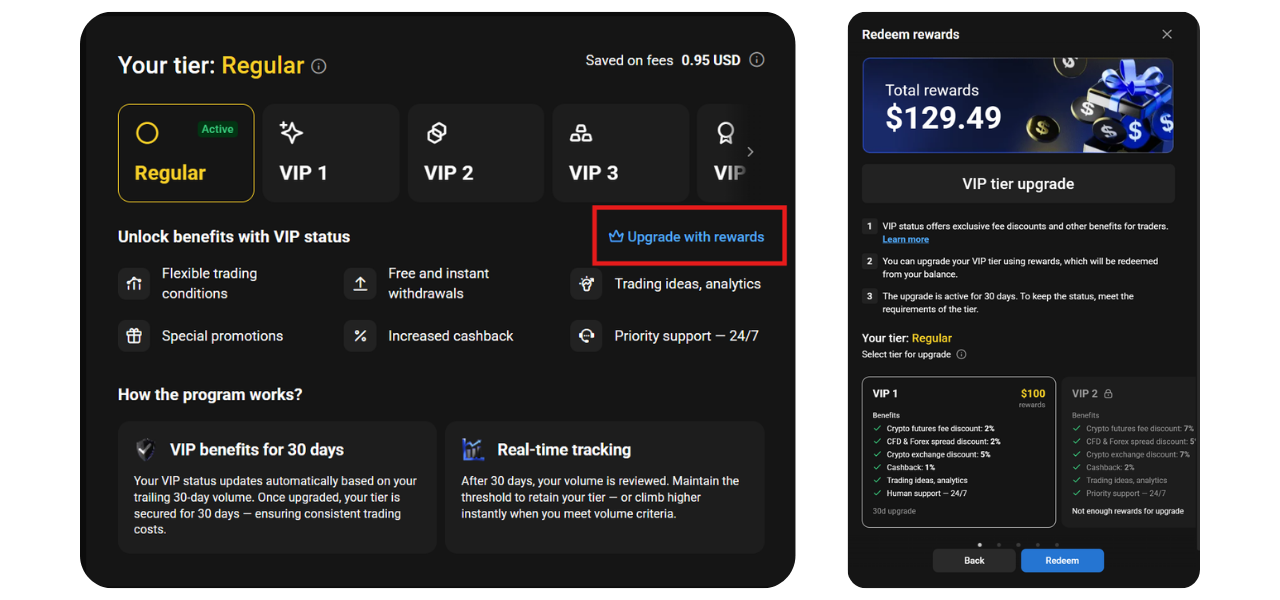Click 'Not enough rewards for upgrade' text
Screen dimensions: 1280x600
[x=1128, y=511]
